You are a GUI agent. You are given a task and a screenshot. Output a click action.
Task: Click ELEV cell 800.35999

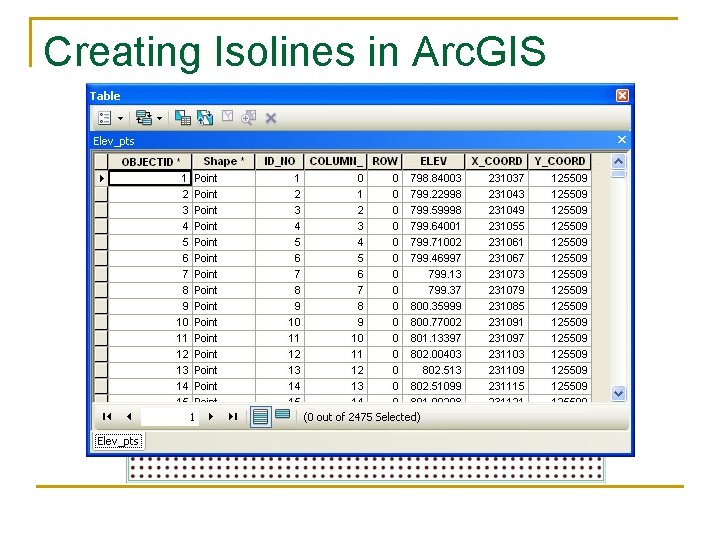433,306
